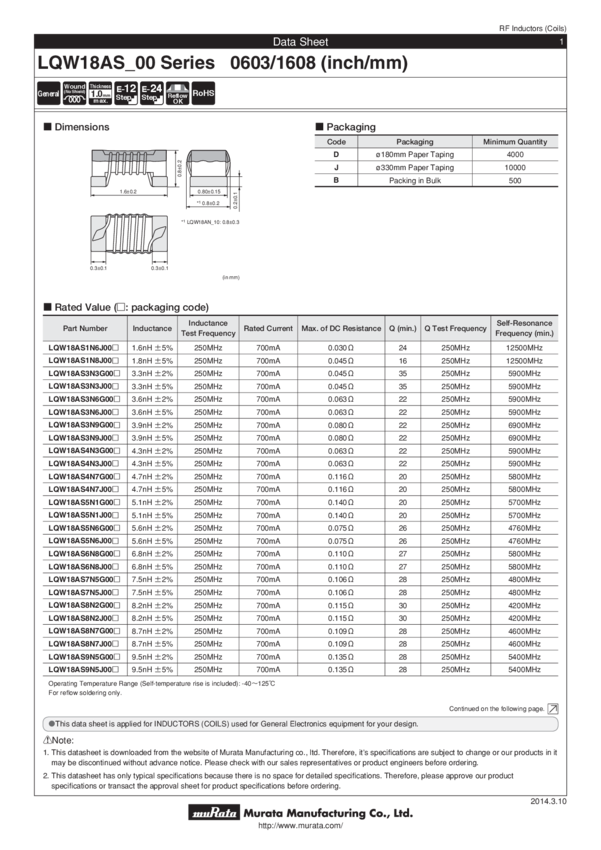Click the ø180mm Paper Taping cell
This screenshot has height=850, width=601.
[415, 154]
